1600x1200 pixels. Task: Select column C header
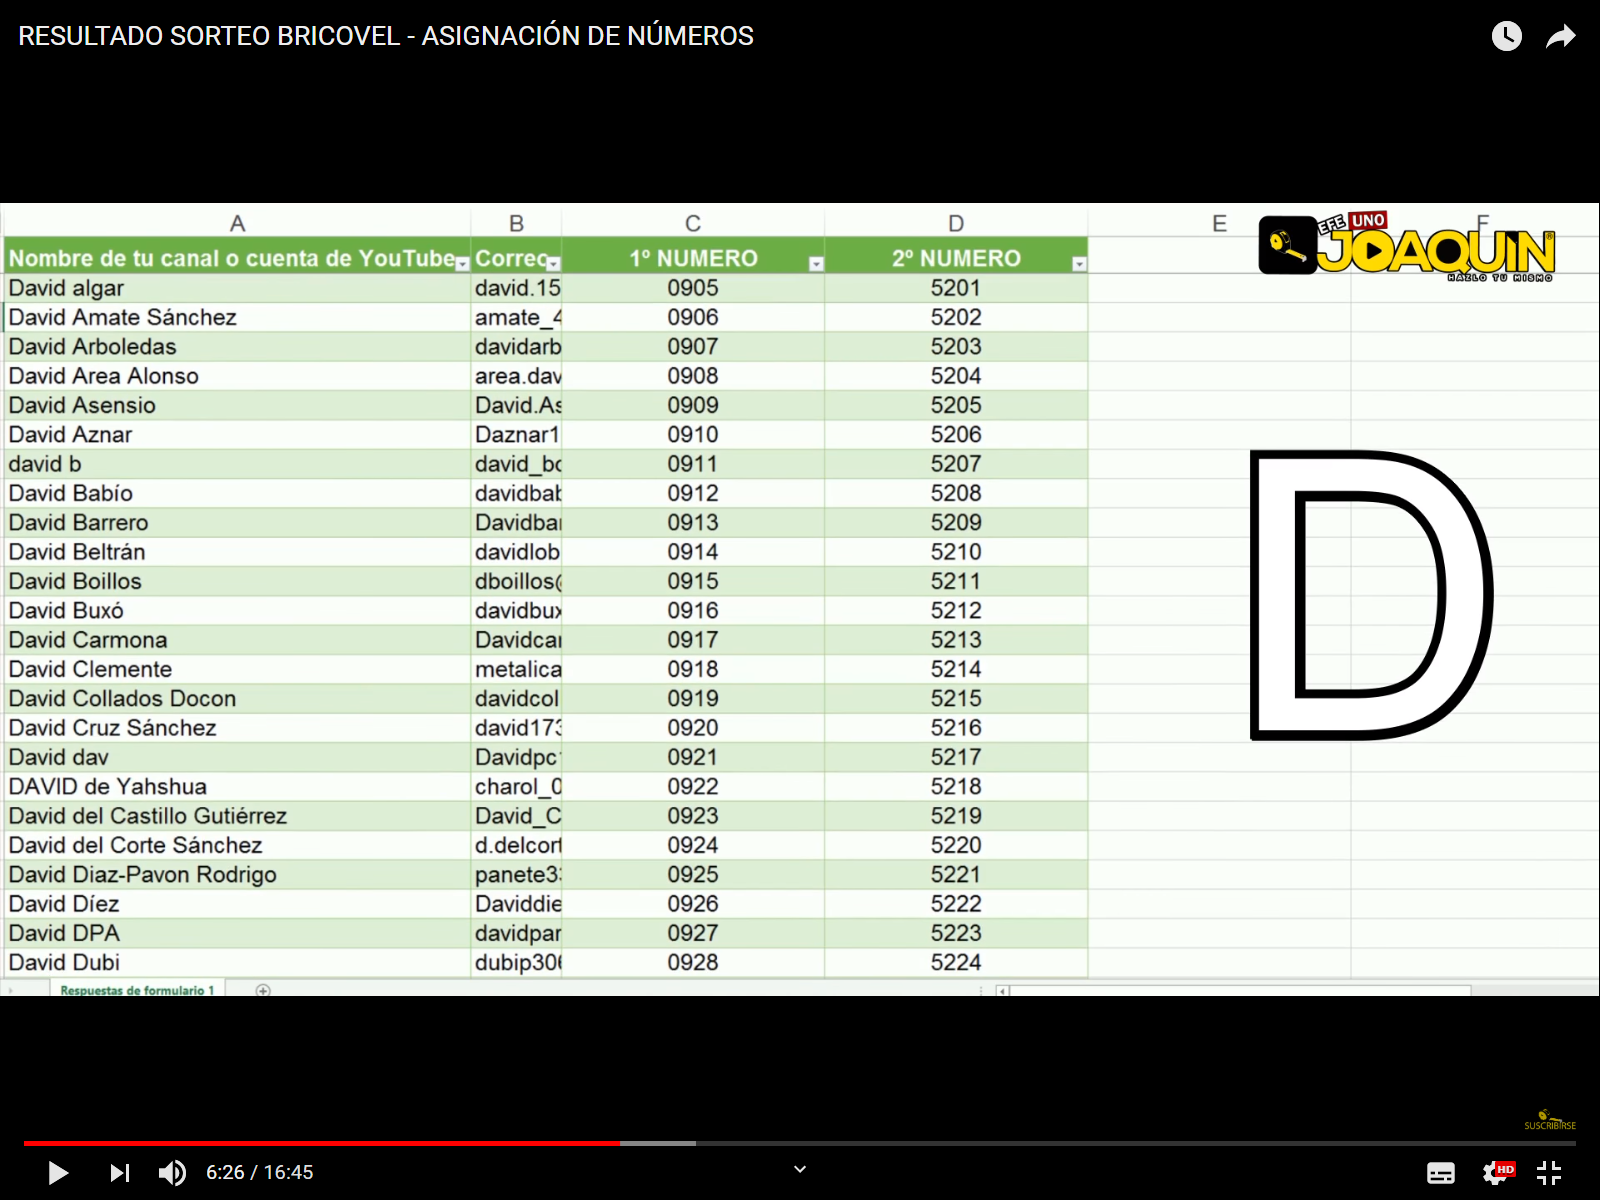[693, 223]
